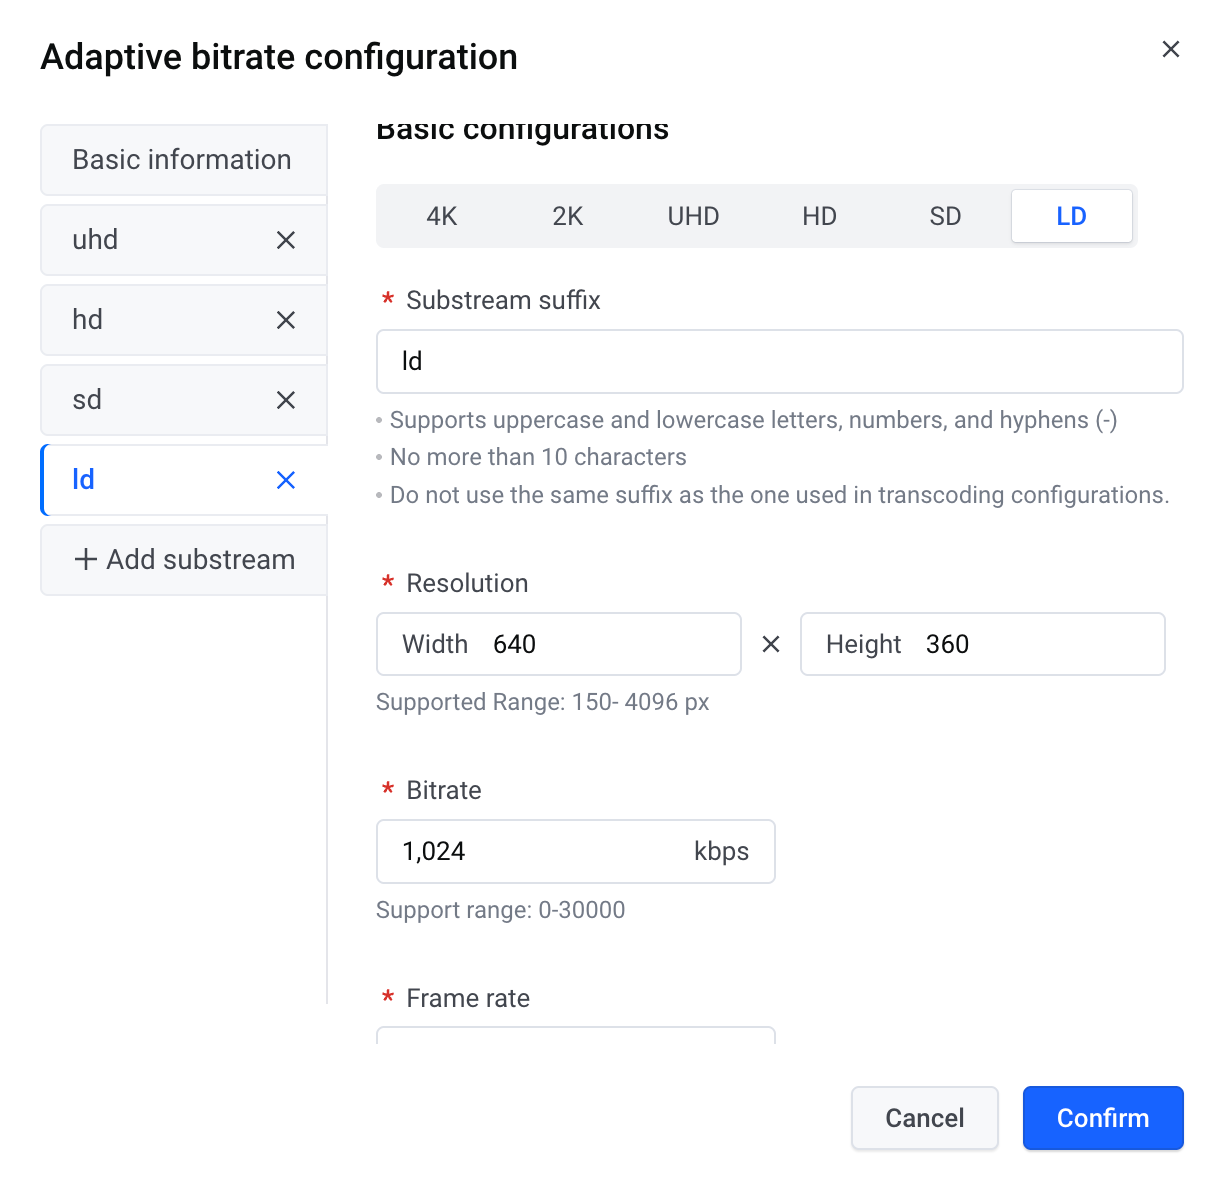The width and height of the screenshot is (1214, 1186).
Task: Remove the sd substream with its X icon
Action: coord(286,400)
